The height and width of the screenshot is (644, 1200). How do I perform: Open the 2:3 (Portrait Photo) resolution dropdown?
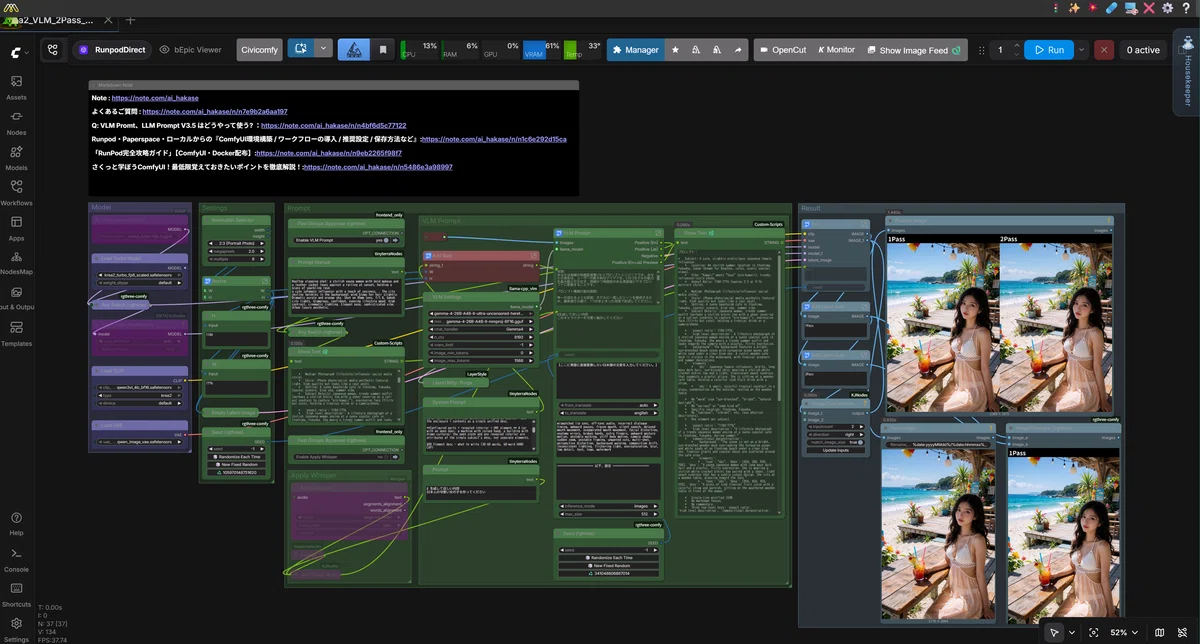(x=236, y=243)
